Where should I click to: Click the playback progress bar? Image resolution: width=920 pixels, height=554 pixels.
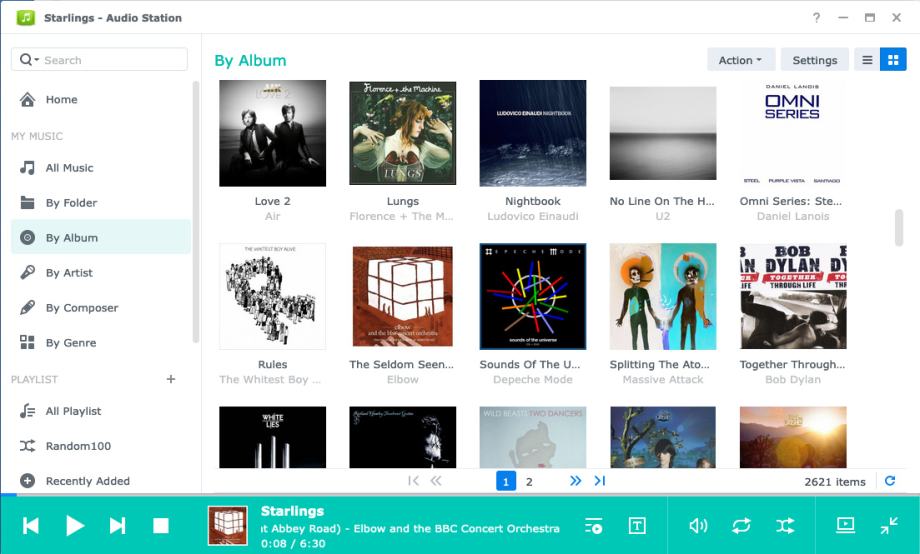[x=460, y=495]
